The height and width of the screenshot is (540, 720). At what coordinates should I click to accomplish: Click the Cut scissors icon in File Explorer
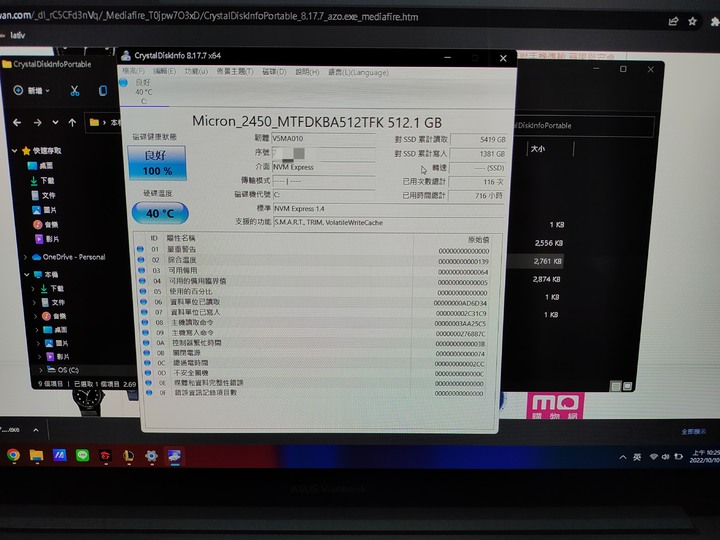[x=74, y=91]
